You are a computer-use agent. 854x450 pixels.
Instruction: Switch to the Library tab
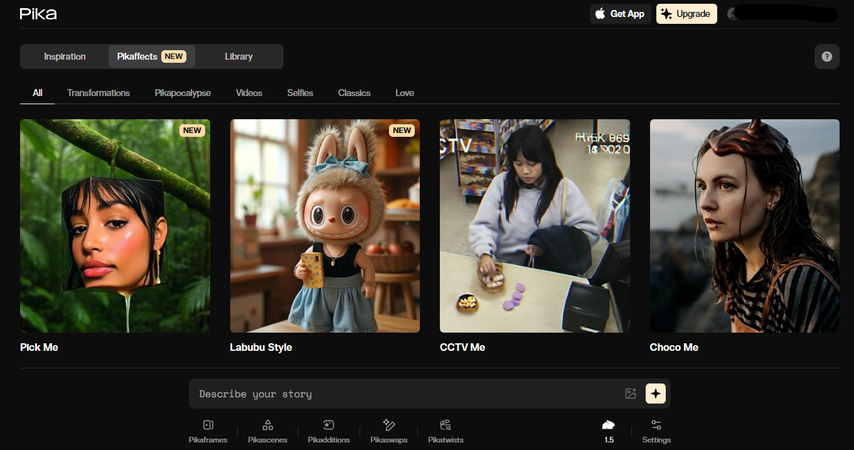click(x=239, y=57)
